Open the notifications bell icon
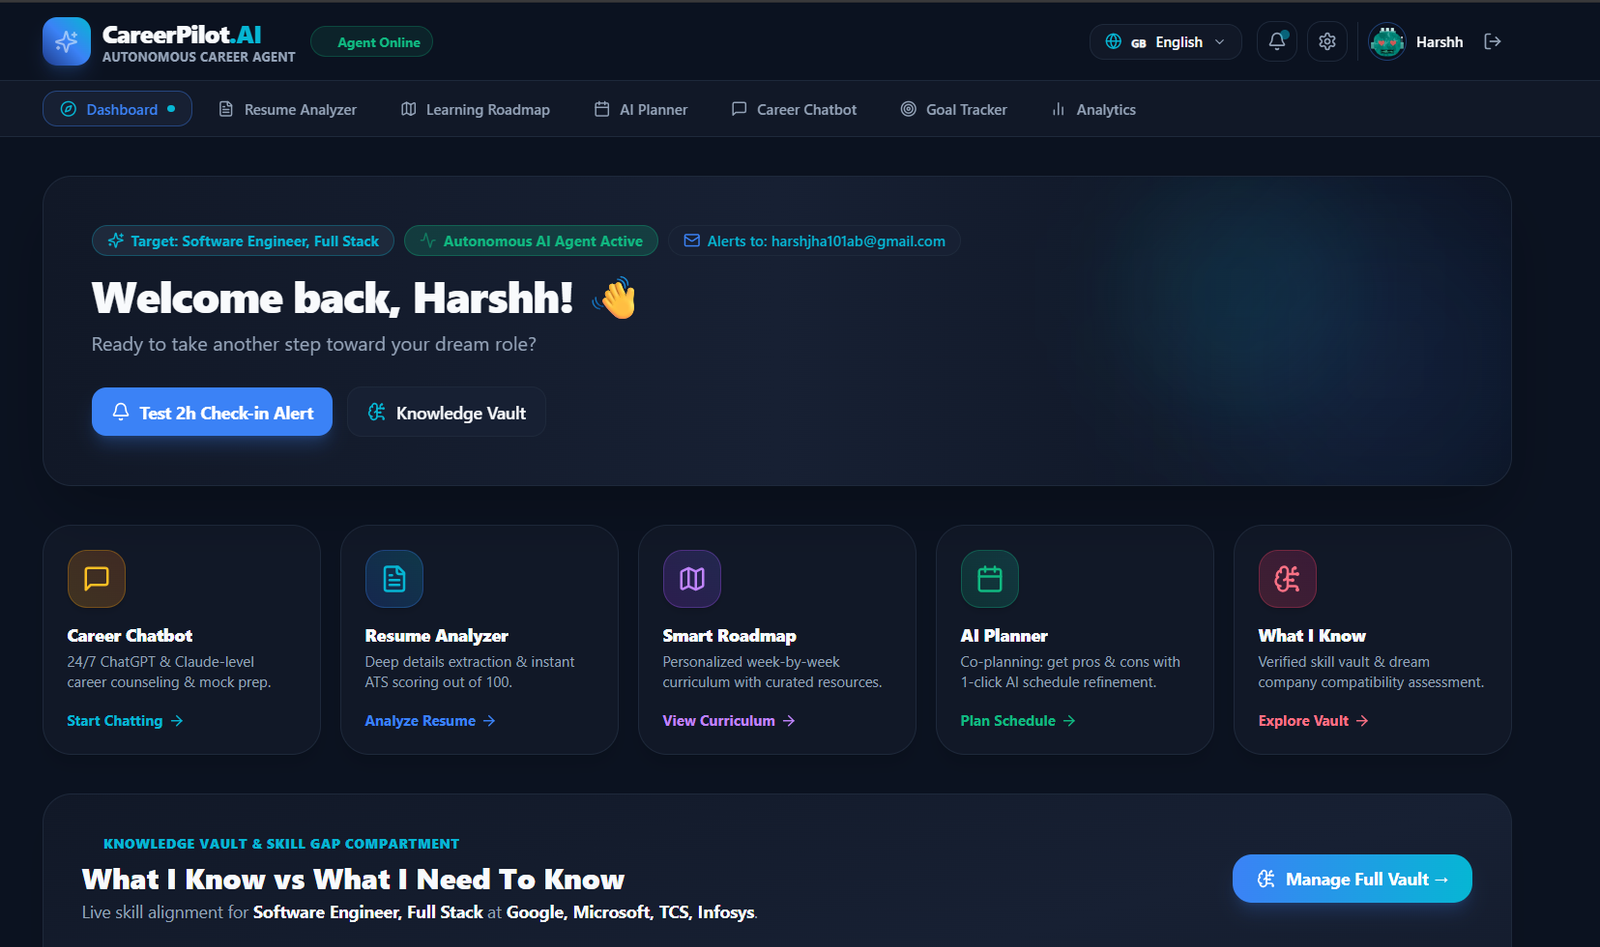 [x=1277, y=41]
